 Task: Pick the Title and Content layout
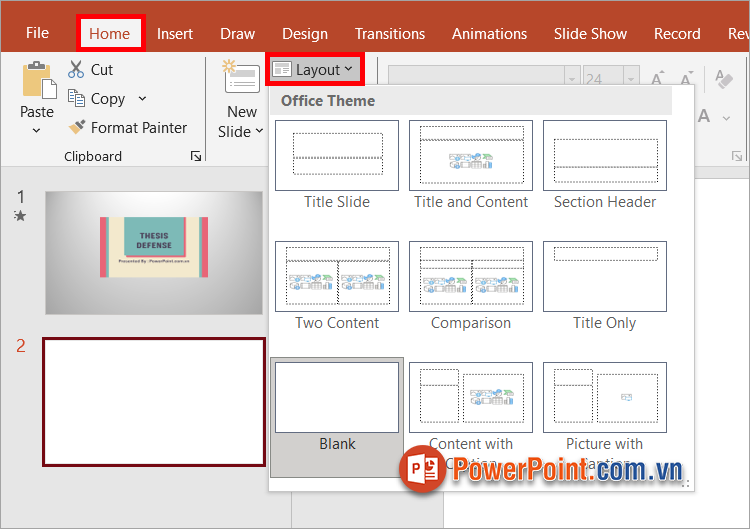(471, 156)
